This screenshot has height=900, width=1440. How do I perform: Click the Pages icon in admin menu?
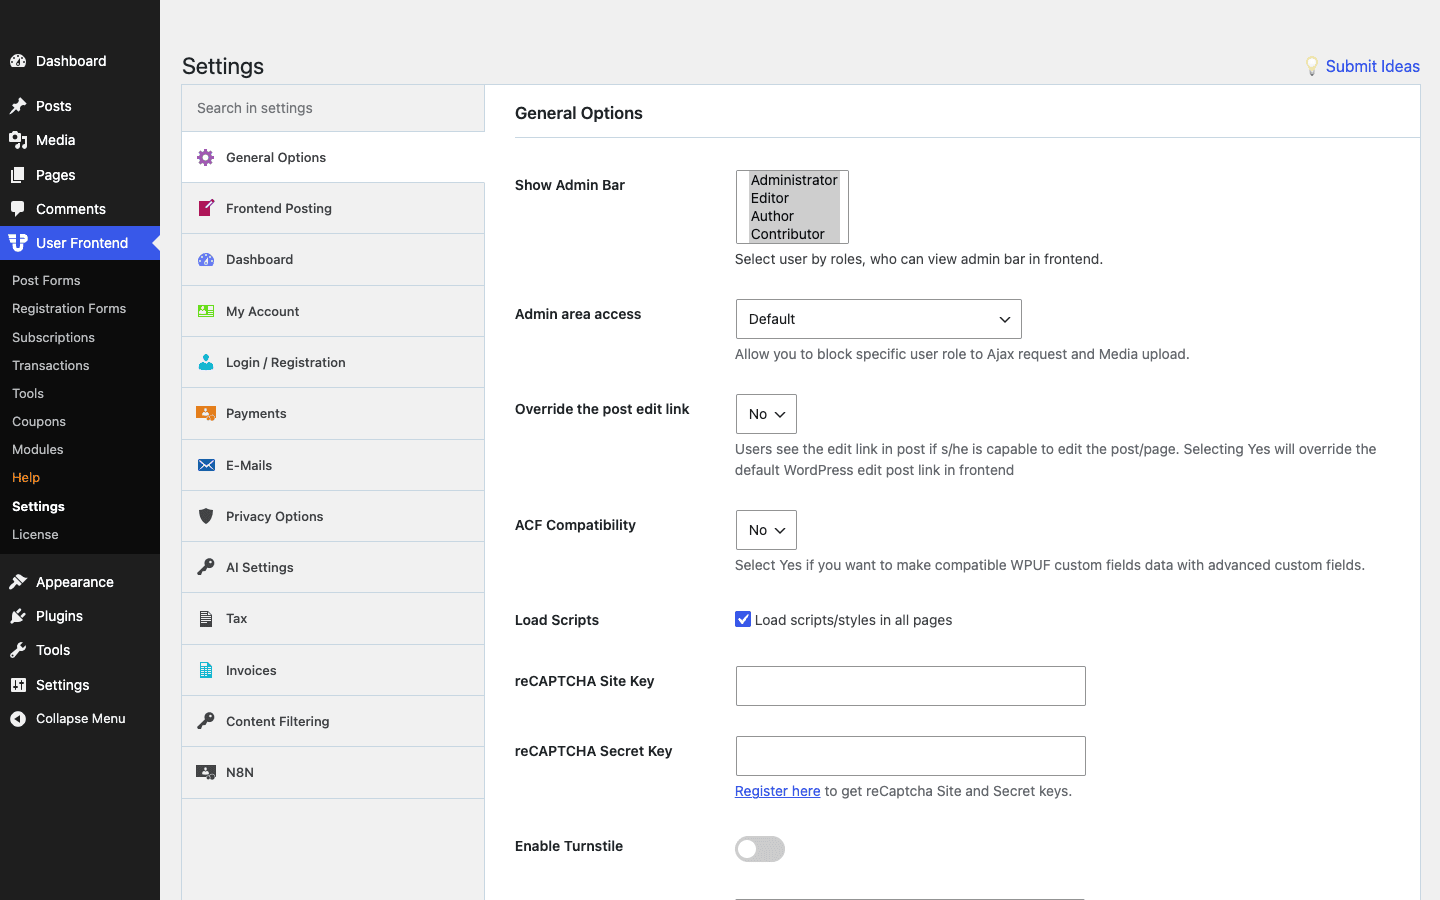18,175
